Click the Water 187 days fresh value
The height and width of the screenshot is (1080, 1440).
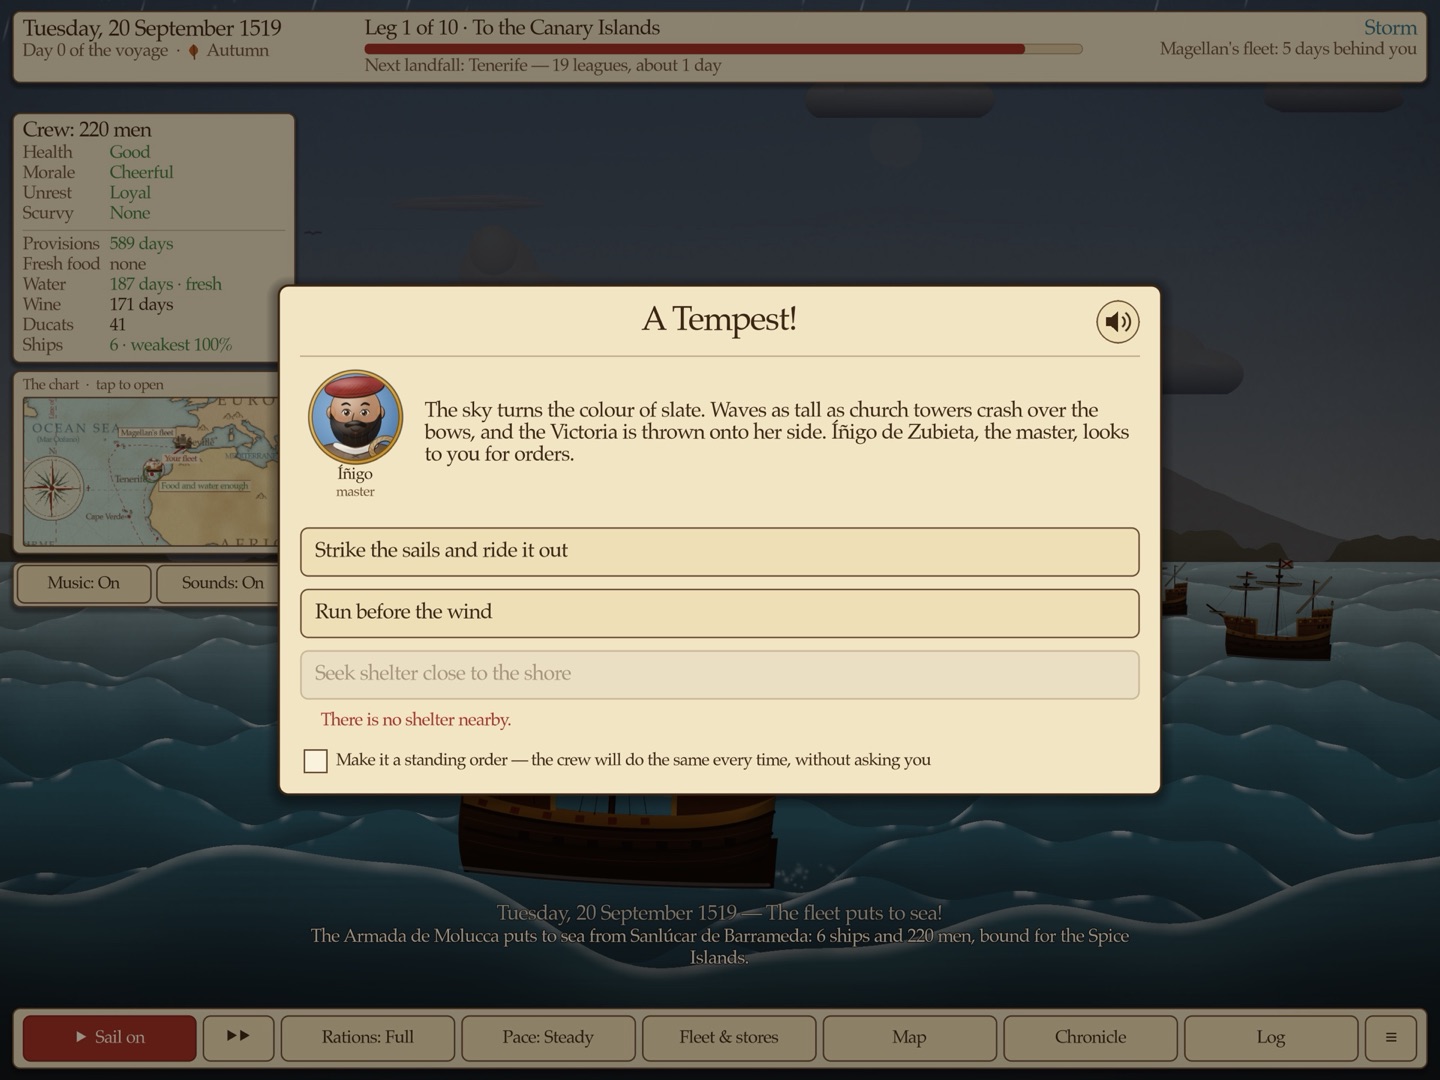[165, 284]
